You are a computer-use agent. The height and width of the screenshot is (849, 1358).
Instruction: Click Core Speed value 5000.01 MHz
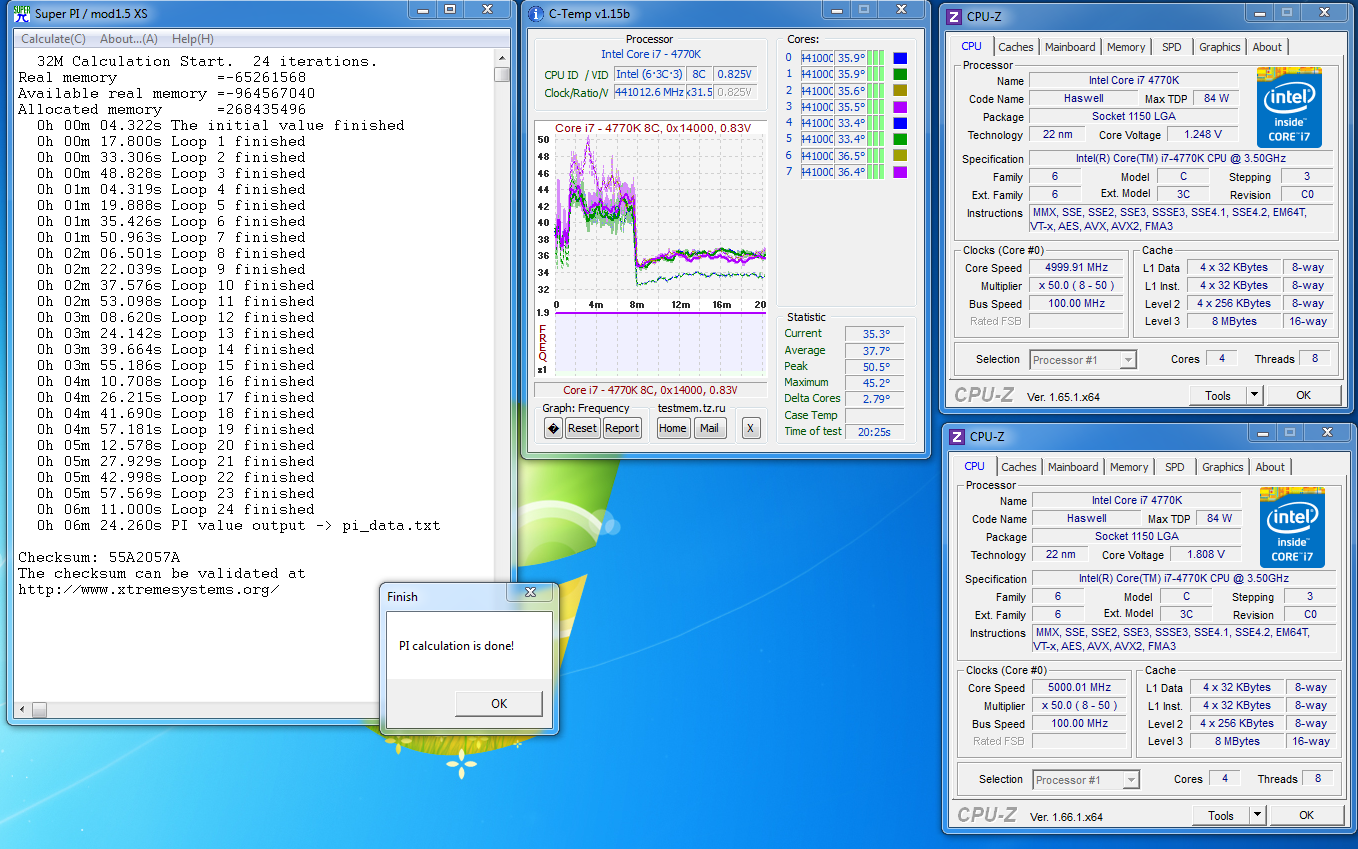coord(1081,688)
